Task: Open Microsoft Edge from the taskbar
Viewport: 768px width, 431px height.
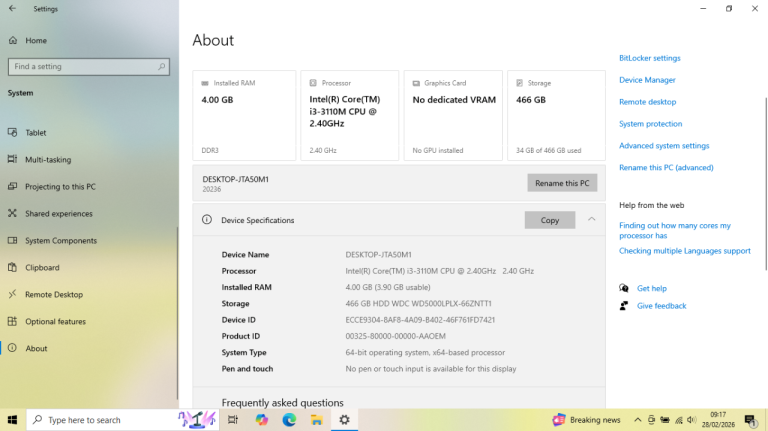Action: (289, 420)
